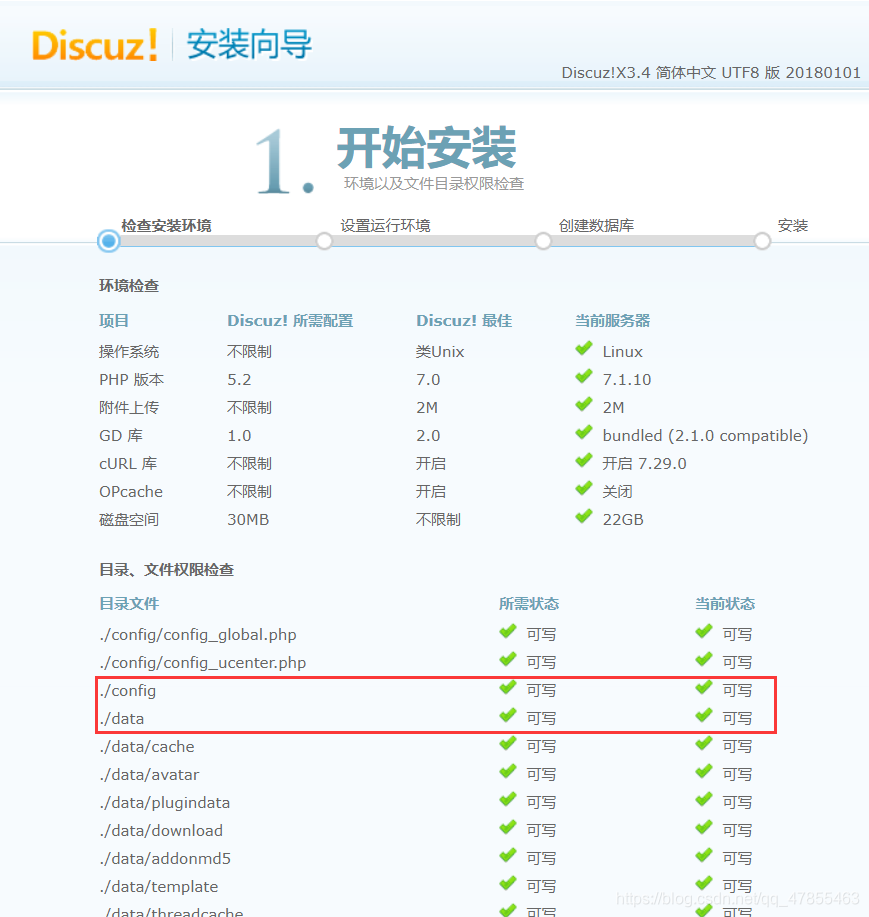
Task: Click the ./data/plugindata path
Action: 164,803
